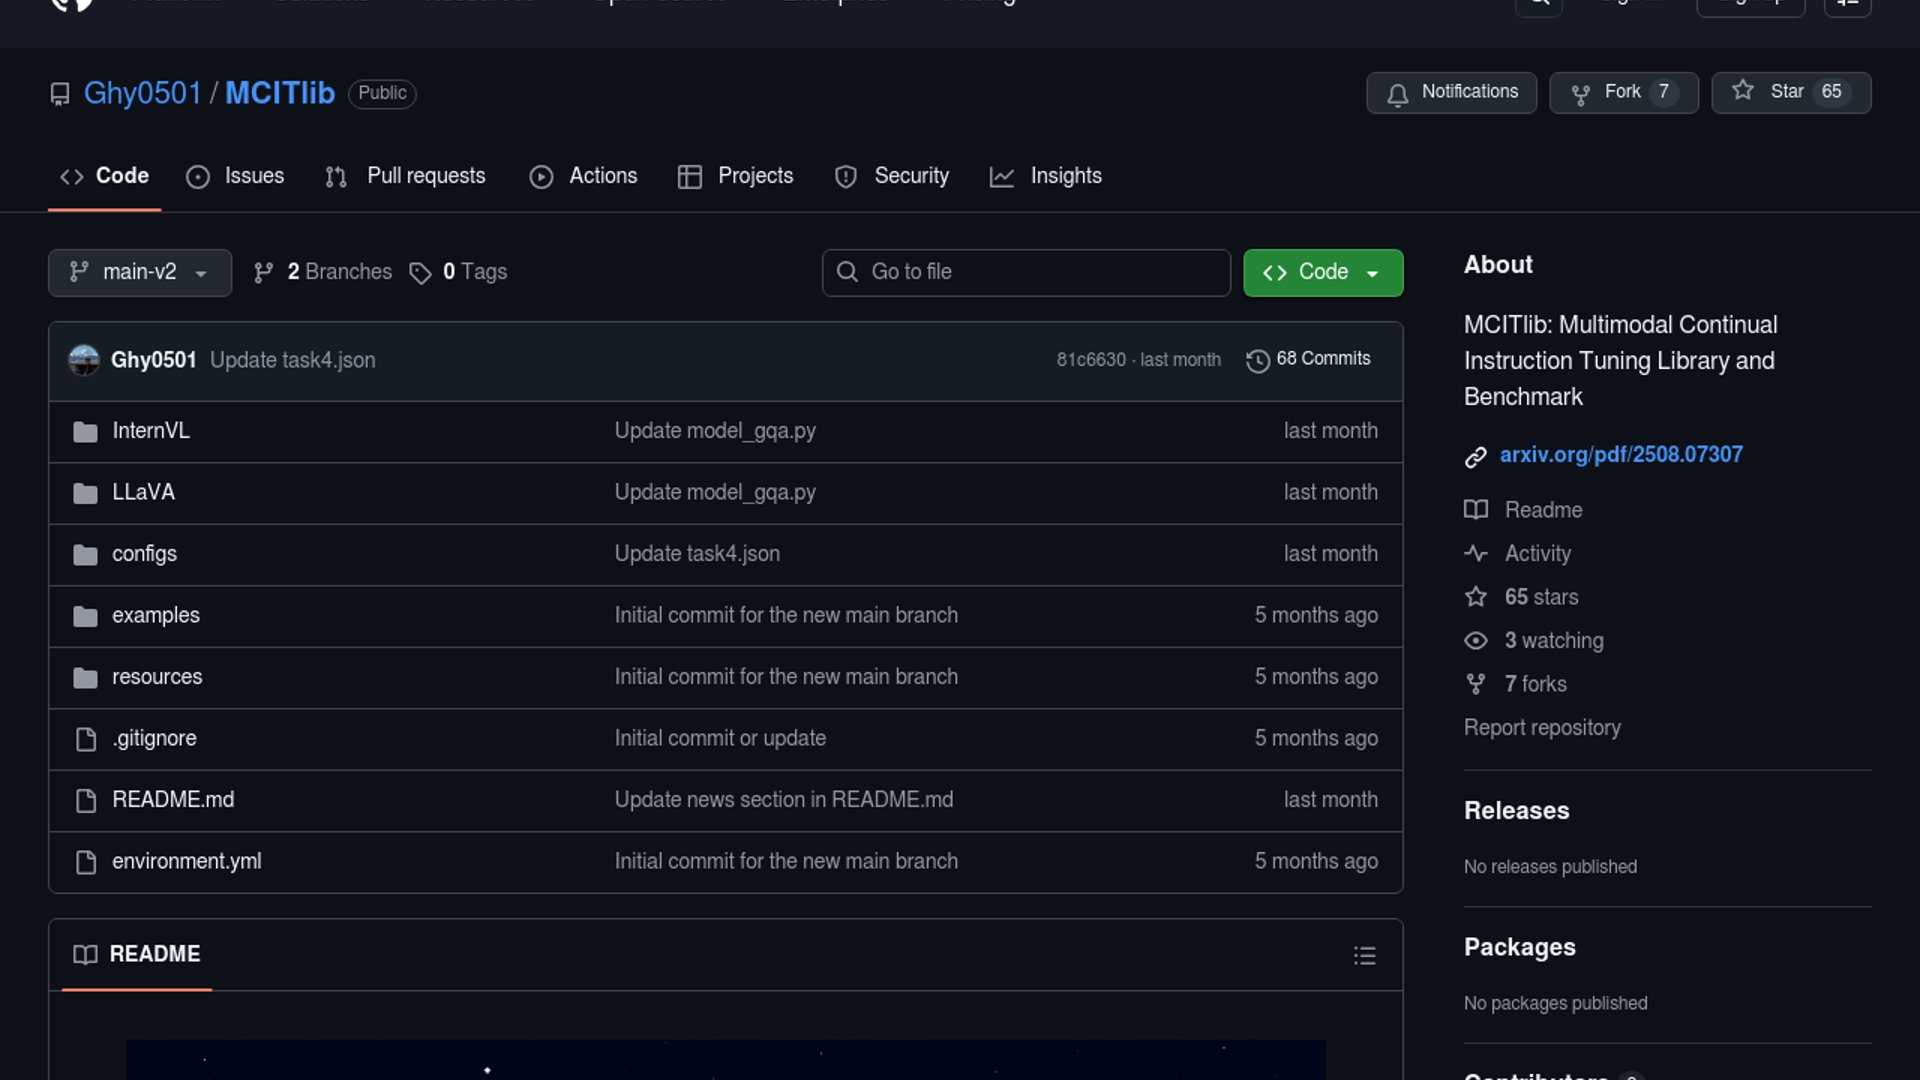Click the 0 Tags tag icon

coord(420,273)
